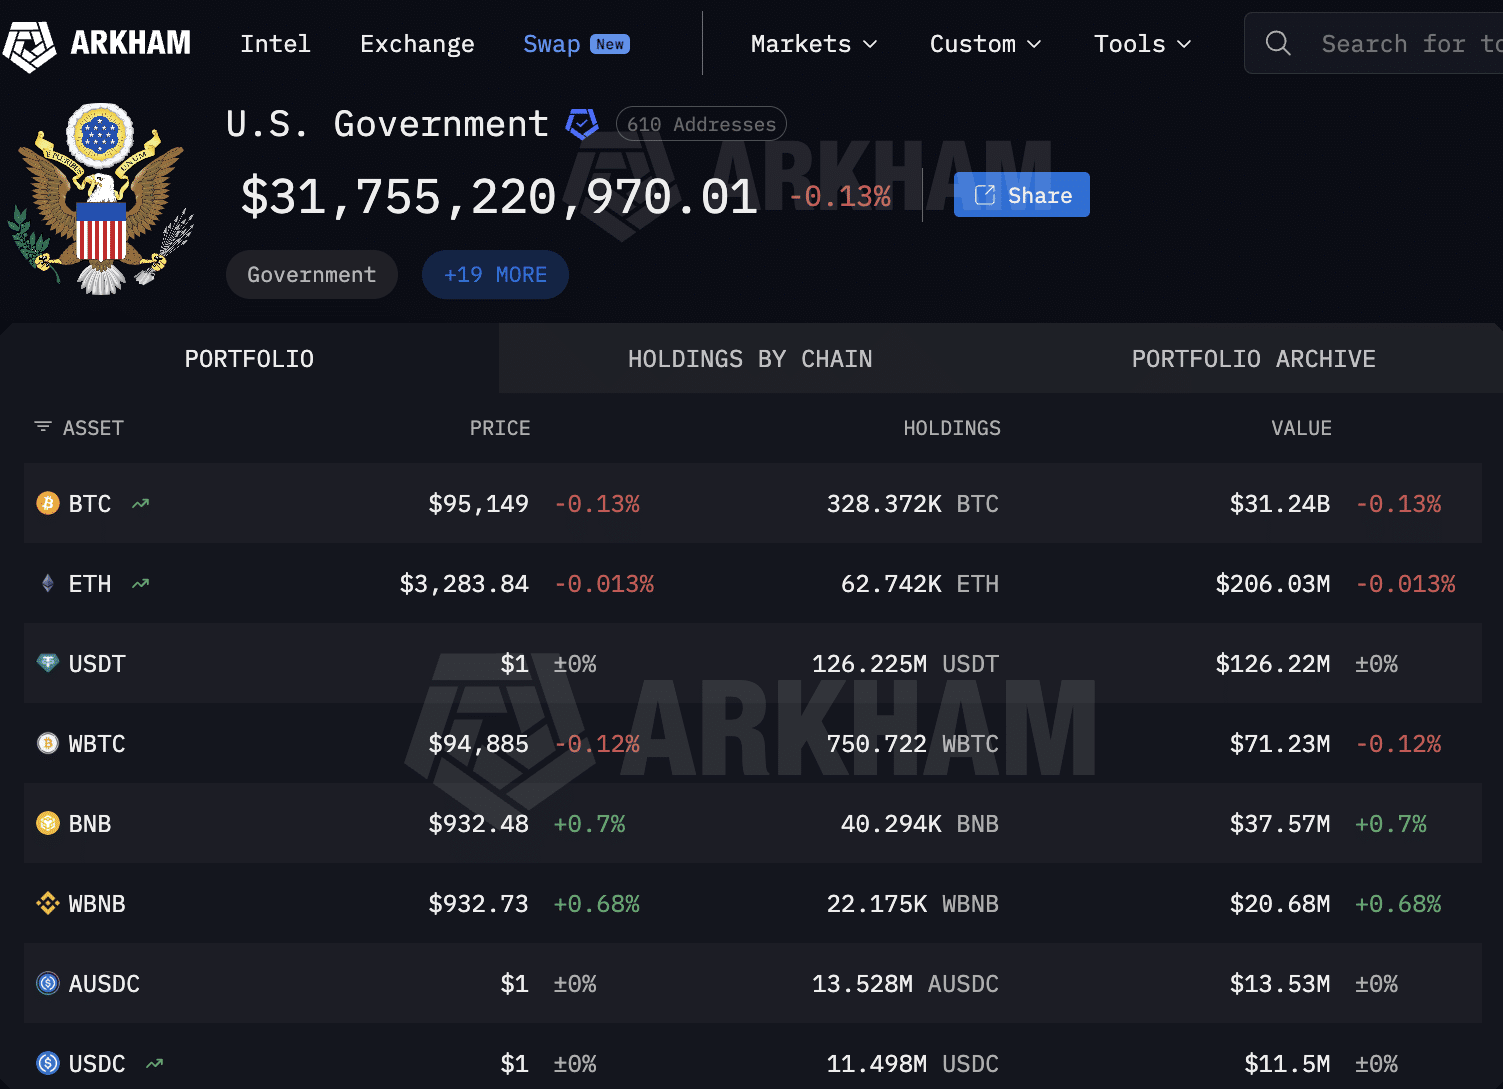Image resolution: width=1503 pixels, height=1089 pixels.
Task: Focus the search input field
Action: 1410,44
